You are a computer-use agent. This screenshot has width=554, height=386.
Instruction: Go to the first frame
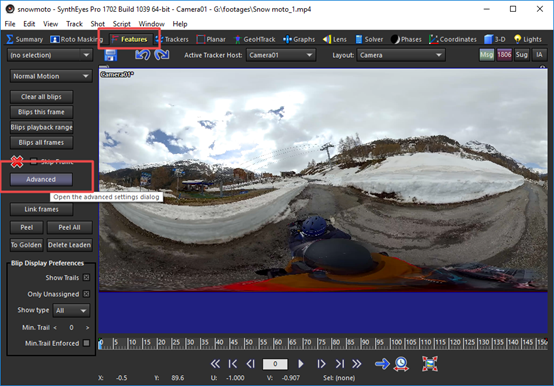click(x=232, y=364)
